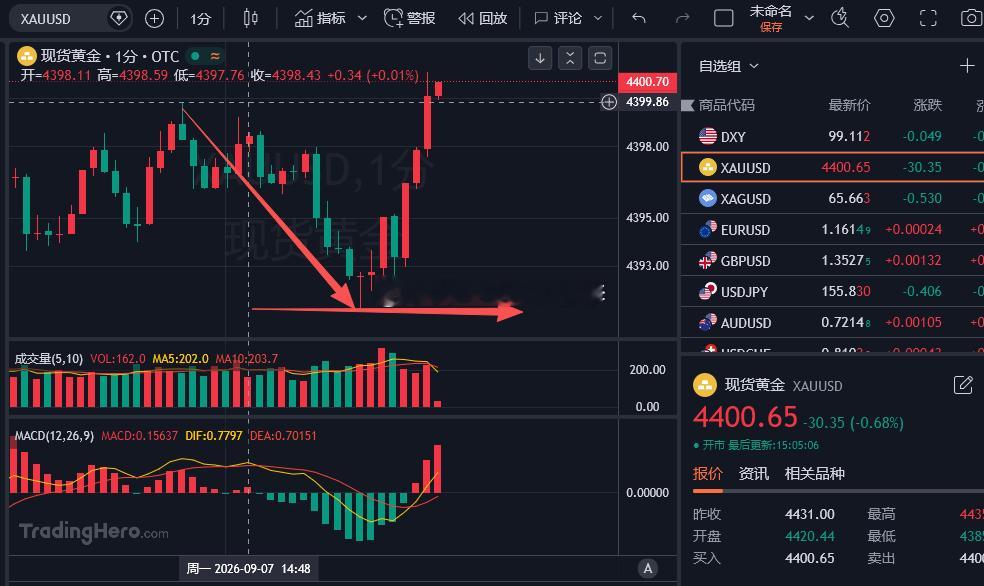This screenshot has height=586, width=984.
Task: Switch to the 资讯 news tab
Action: point(754,473)
